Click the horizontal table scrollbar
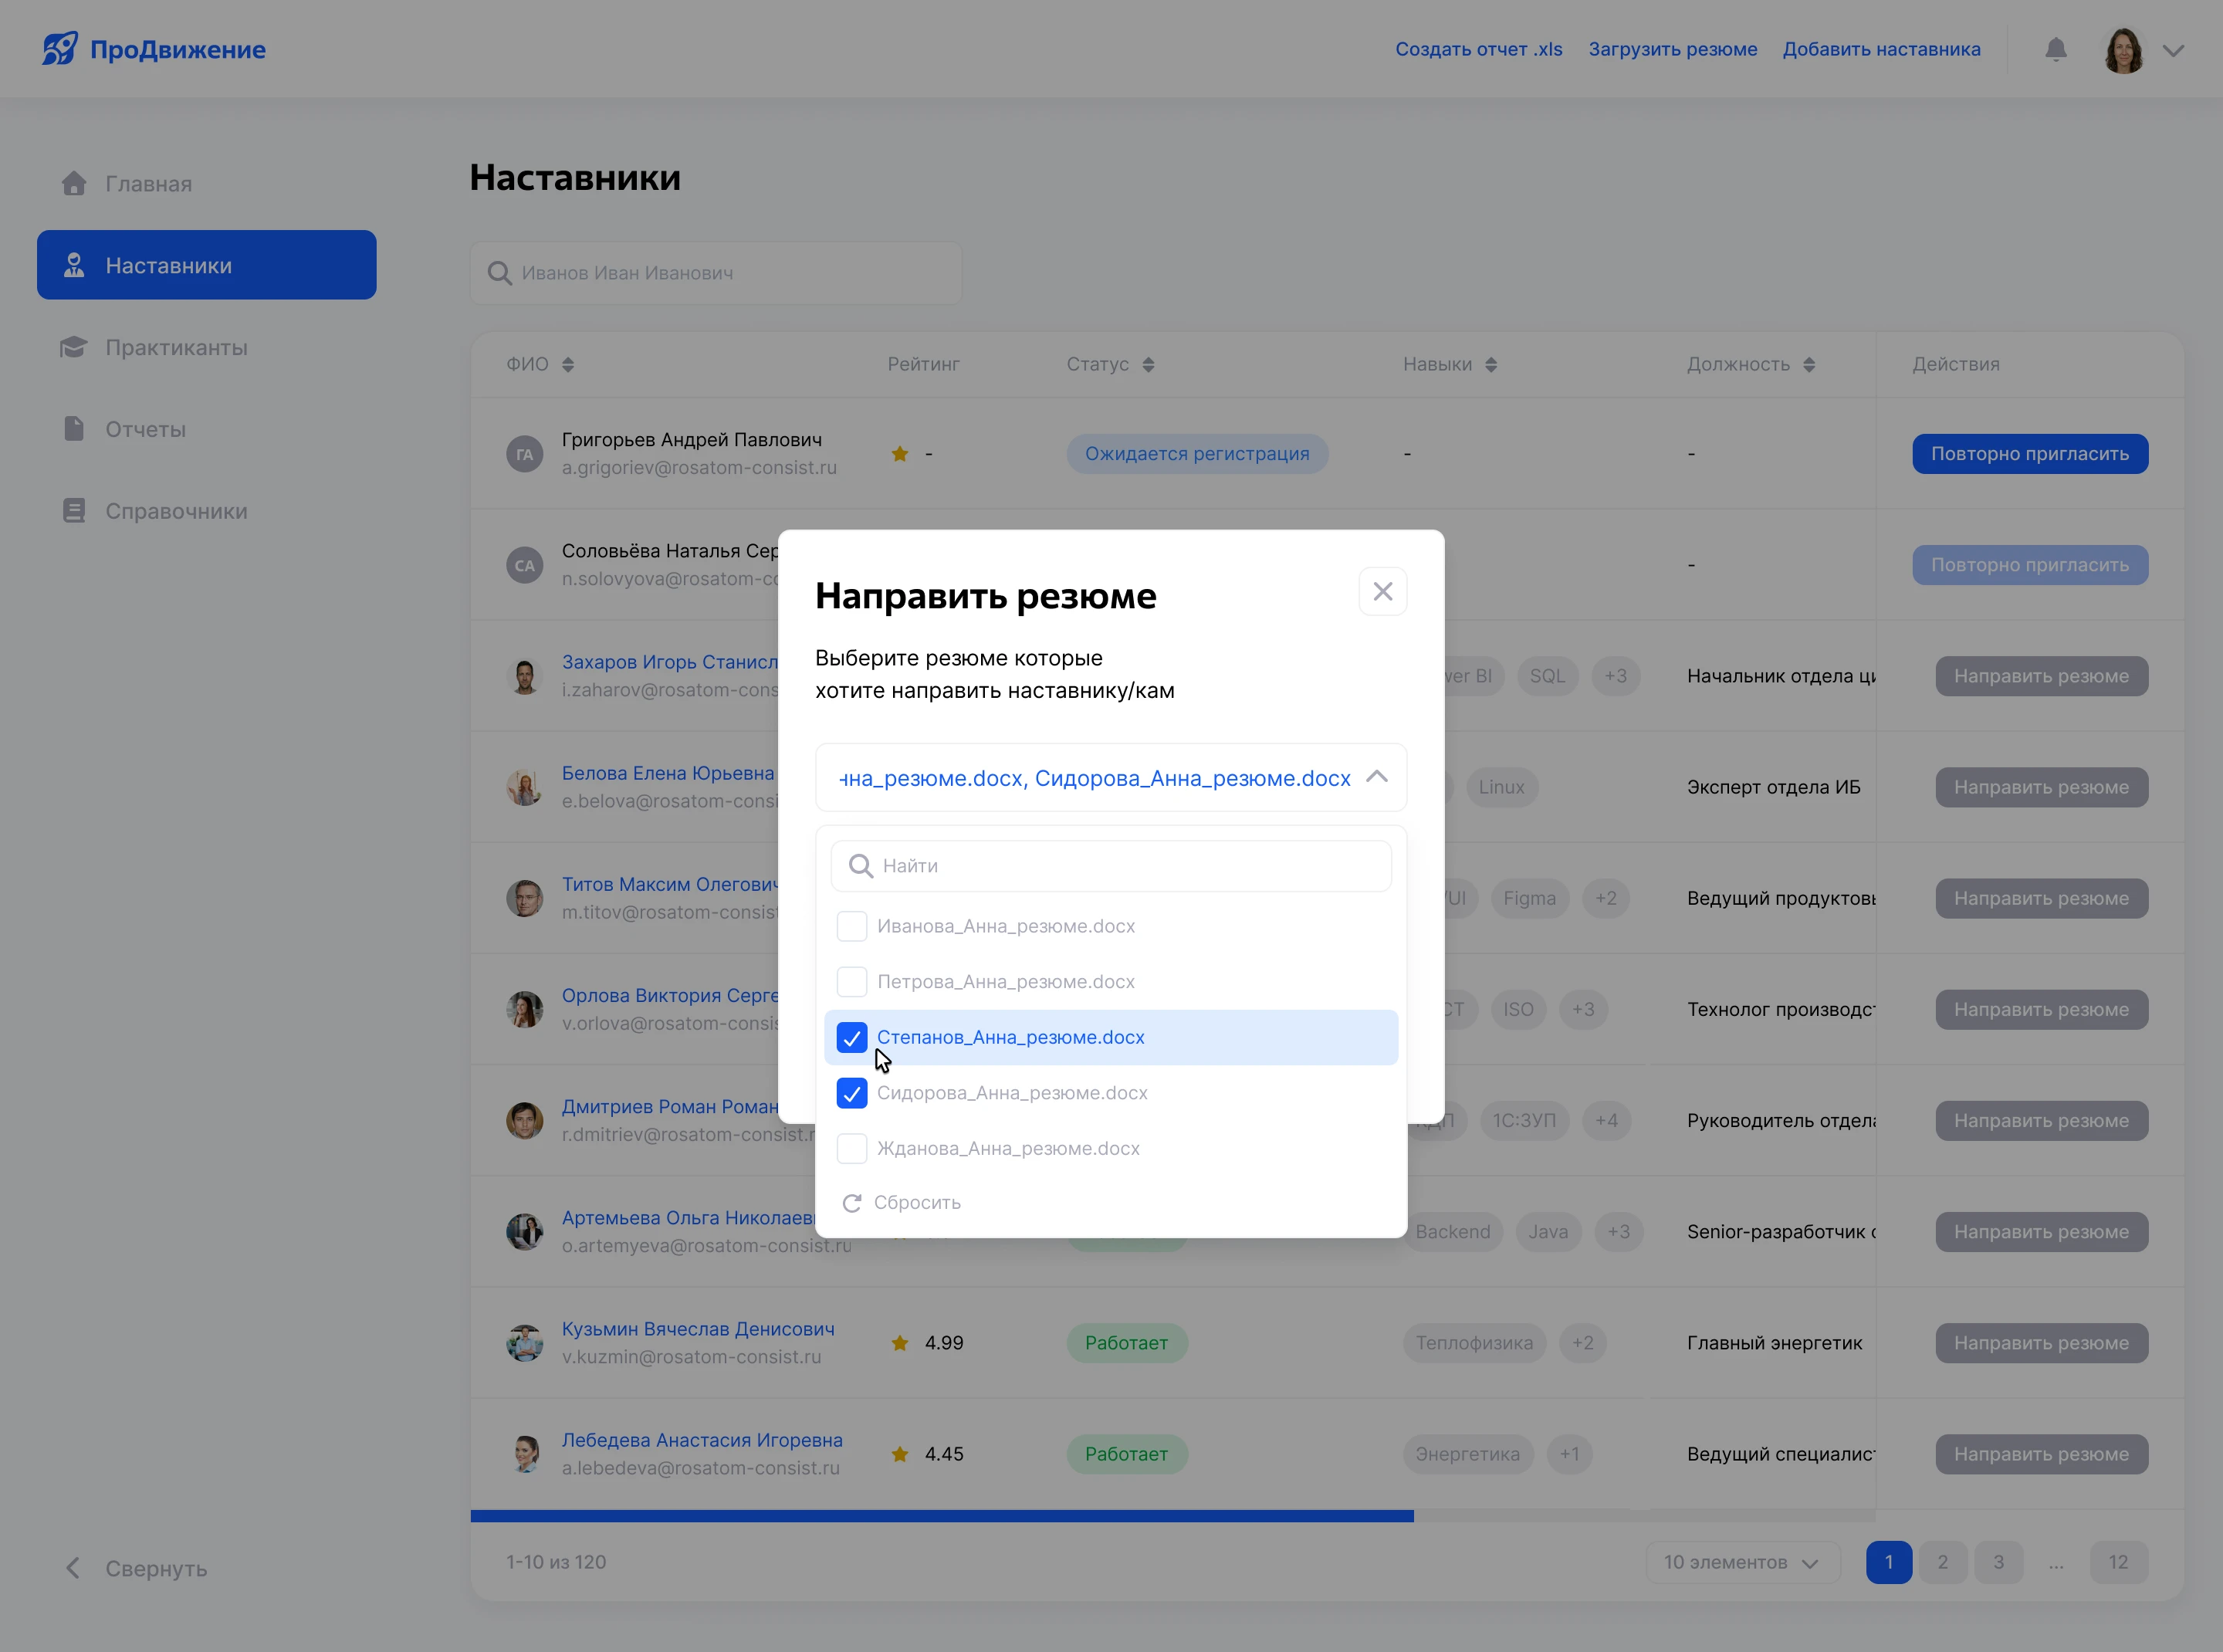The width and height of the screenshot is (2223, 1652). [942, 1516]
